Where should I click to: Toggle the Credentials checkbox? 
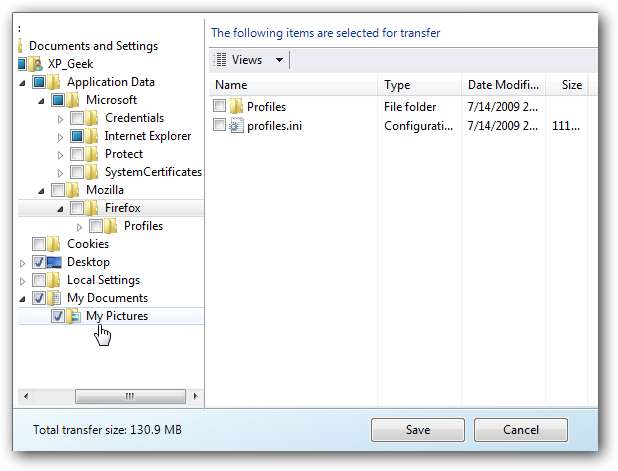[x=77, y=118]
